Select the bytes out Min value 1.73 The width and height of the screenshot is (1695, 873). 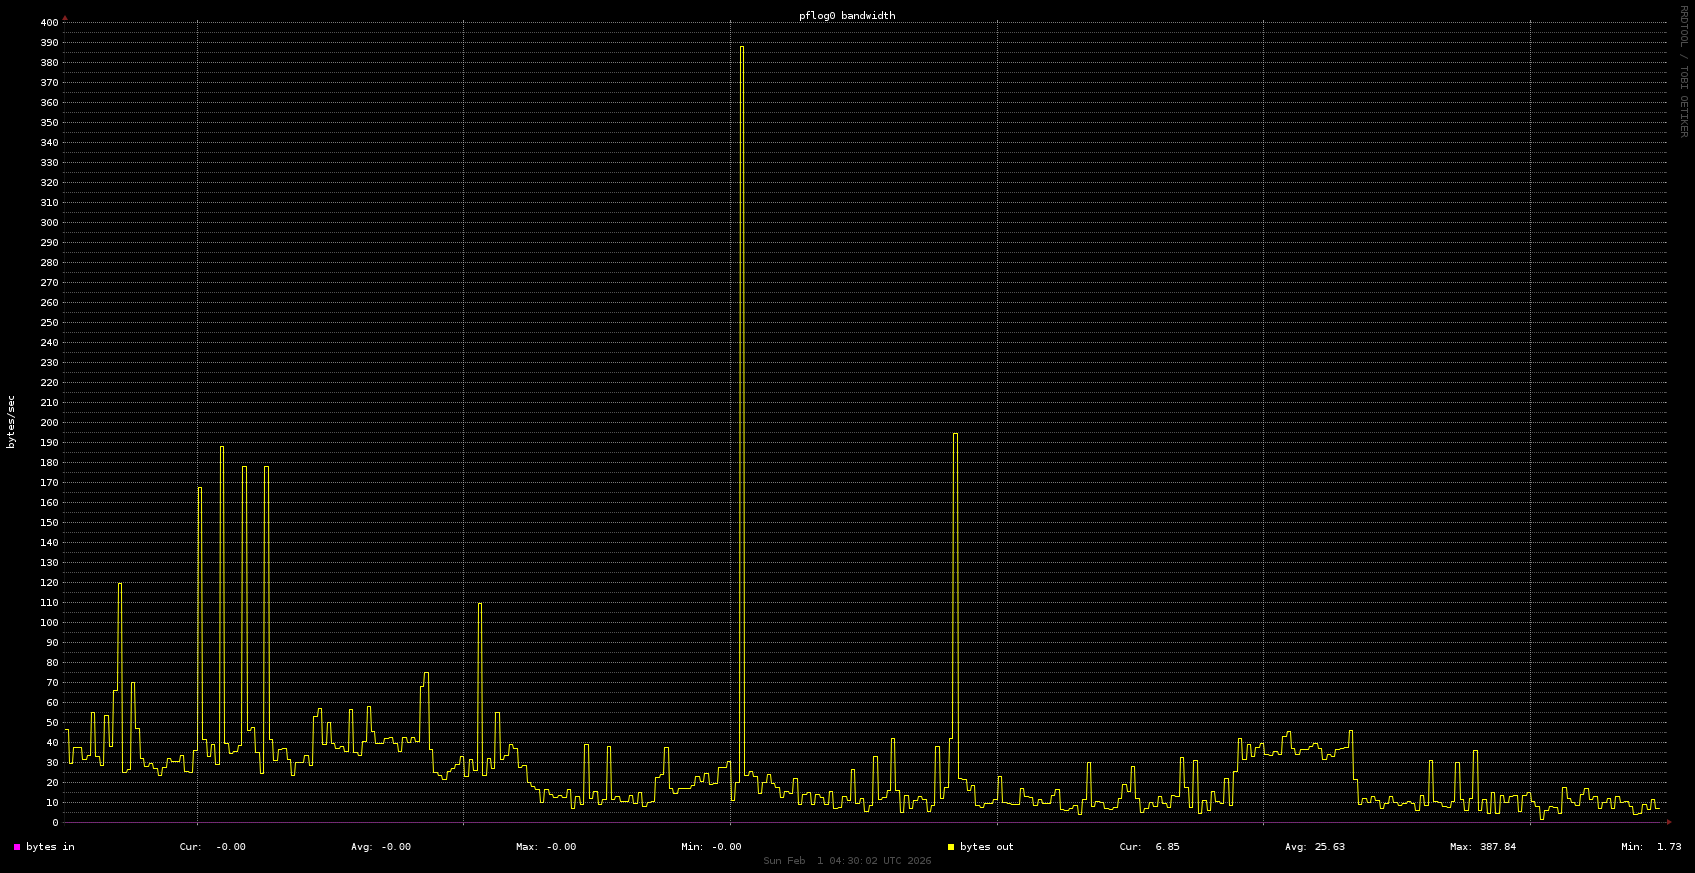1668,847
